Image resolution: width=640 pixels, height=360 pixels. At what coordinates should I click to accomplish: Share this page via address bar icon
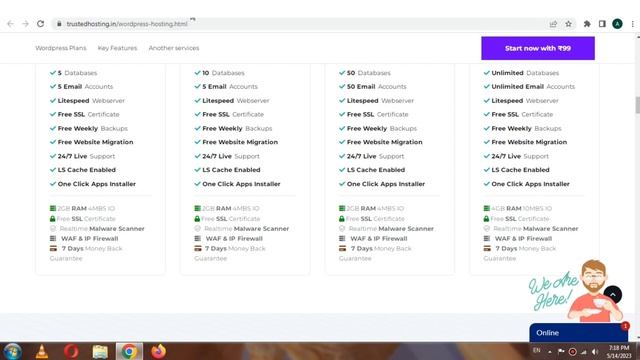tap(553, 24)
